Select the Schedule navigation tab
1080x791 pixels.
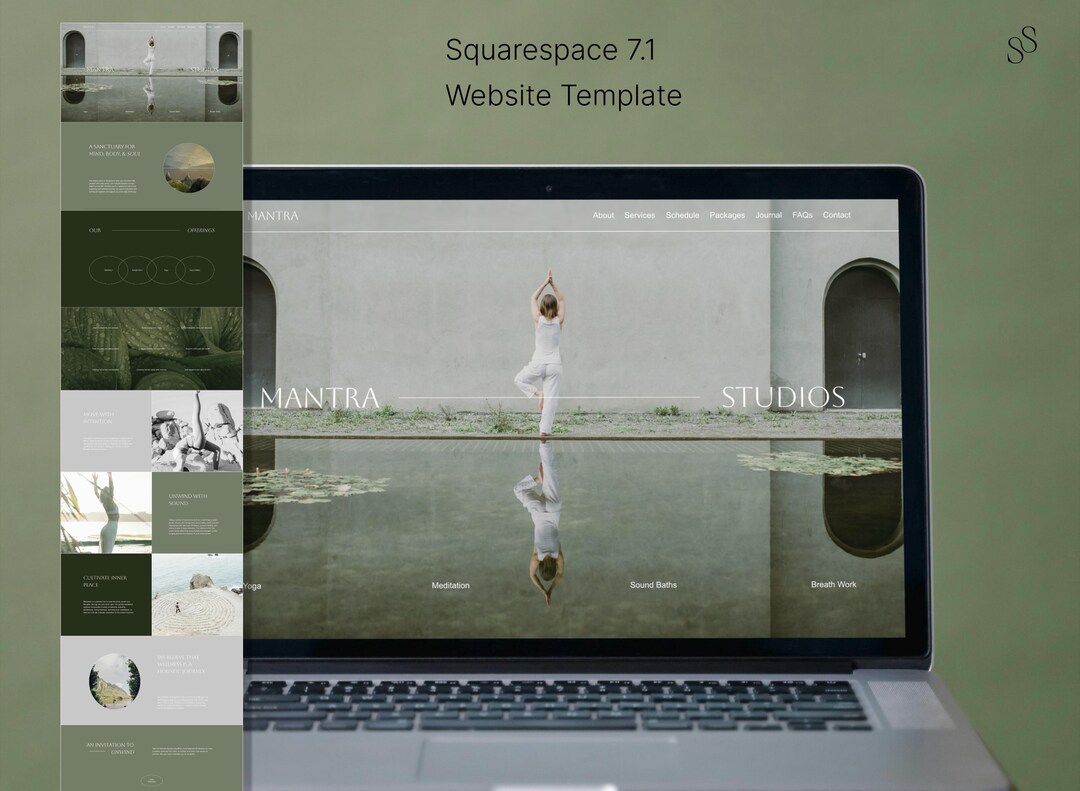682,215
